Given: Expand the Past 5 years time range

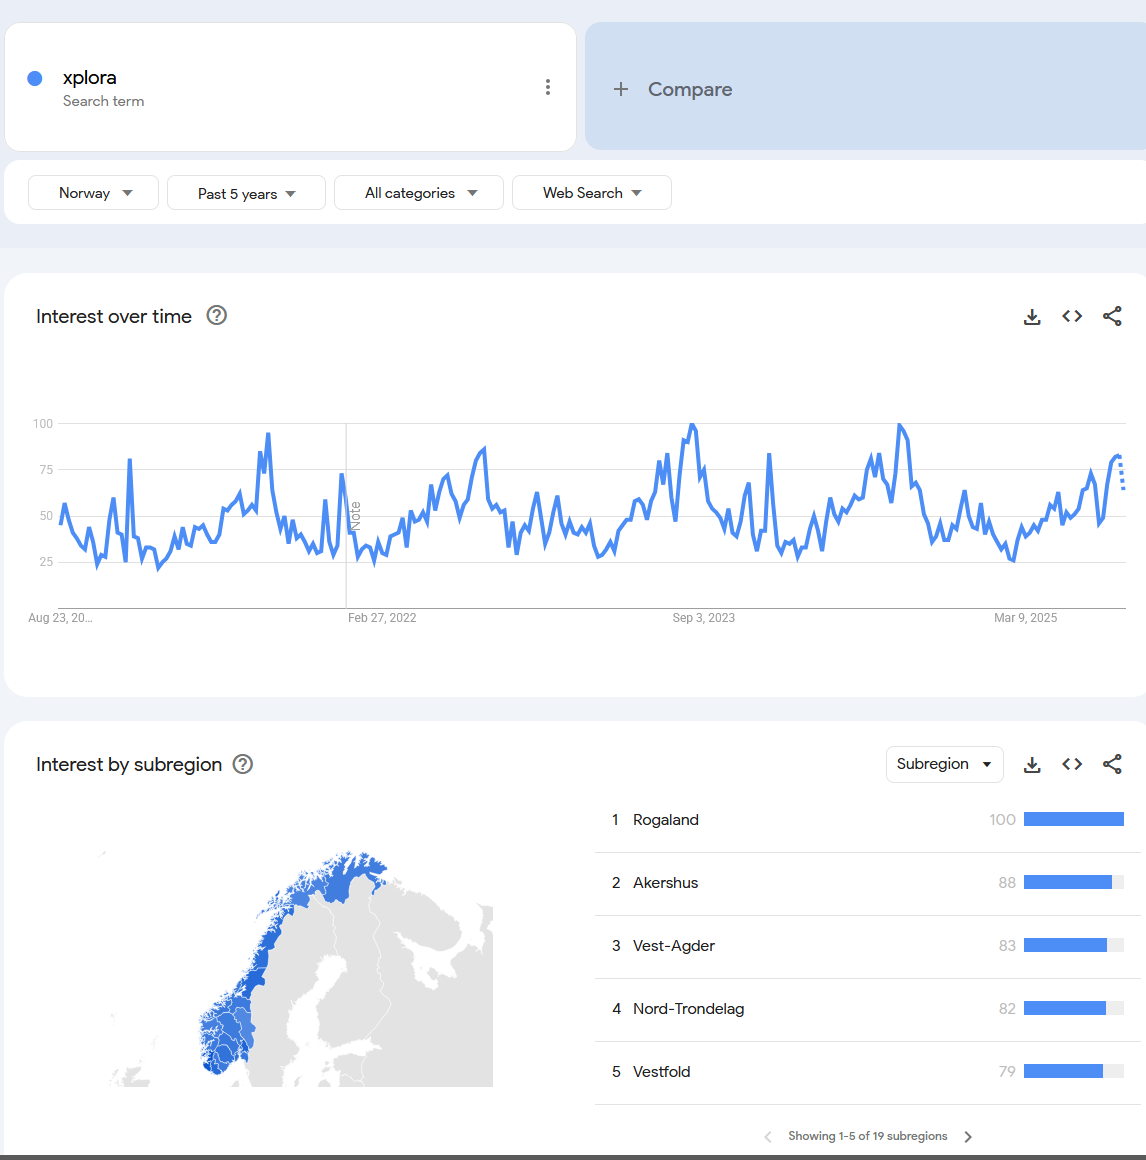Looking at the screenshot, I should click(x=246, y=193).
